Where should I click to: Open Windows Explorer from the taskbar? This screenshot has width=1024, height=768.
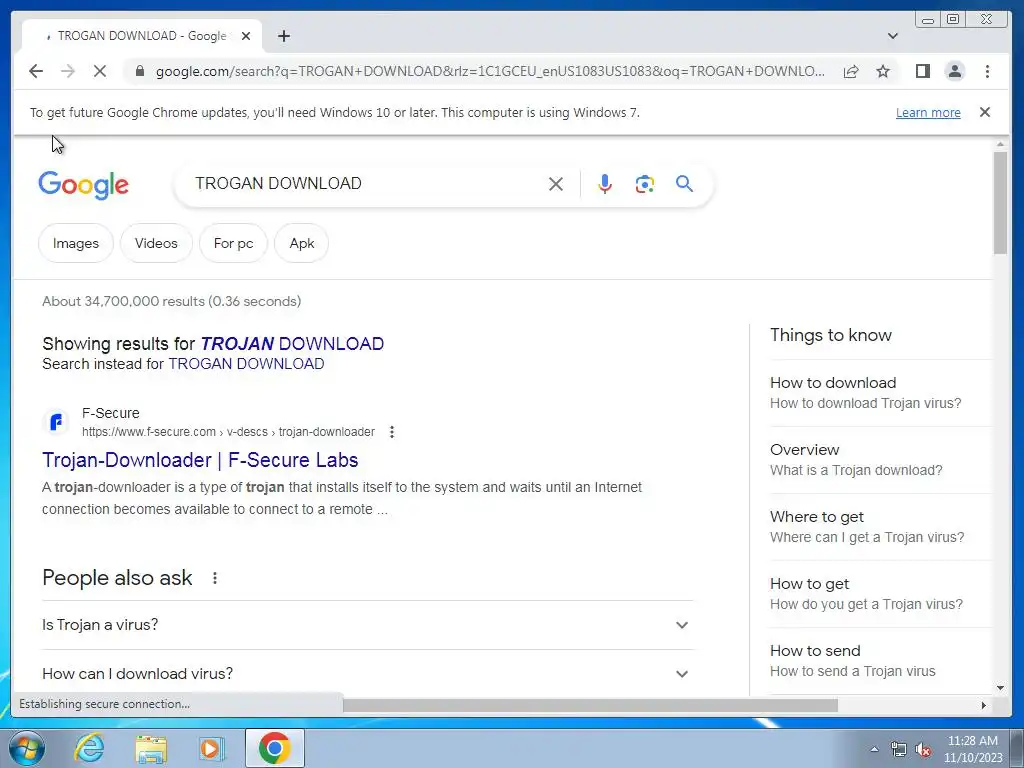click(151, 748)
